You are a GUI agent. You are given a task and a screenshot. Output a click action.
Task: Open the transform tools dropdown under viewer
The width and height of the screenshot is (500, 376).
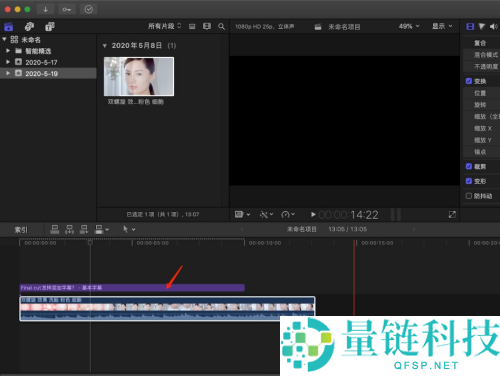[242, 214]
